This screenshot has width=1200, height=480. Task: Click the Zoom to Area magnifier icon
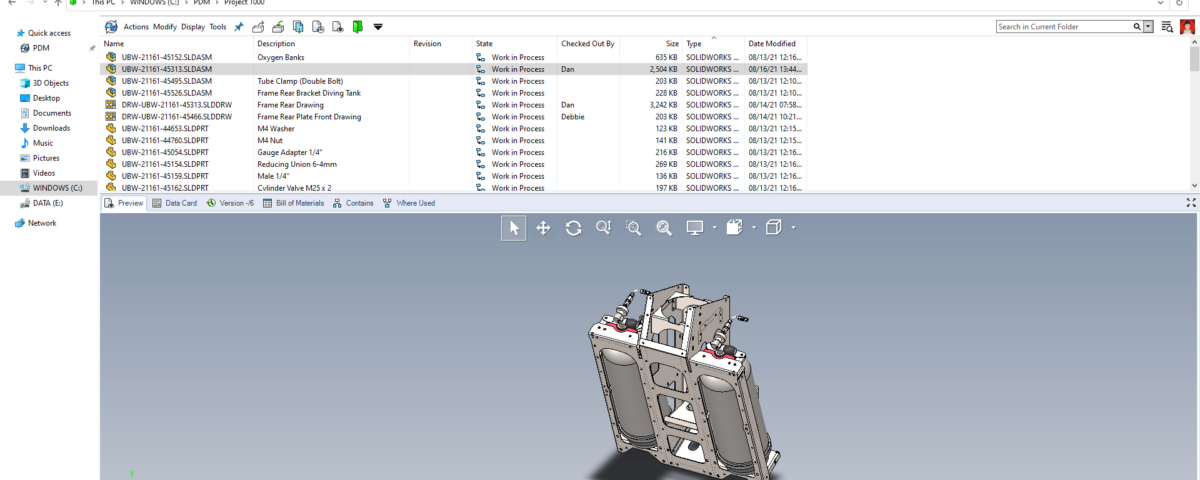click(633, 228)
